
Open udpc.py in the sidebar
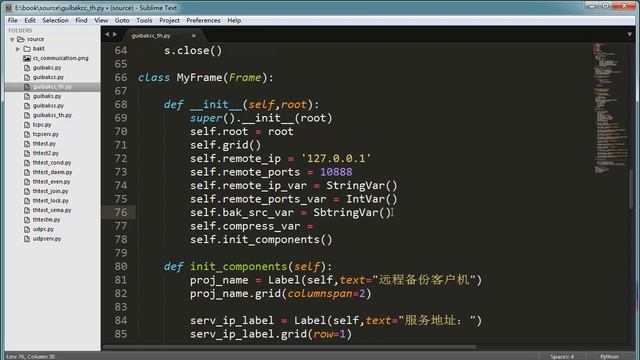tap(43, 229)
